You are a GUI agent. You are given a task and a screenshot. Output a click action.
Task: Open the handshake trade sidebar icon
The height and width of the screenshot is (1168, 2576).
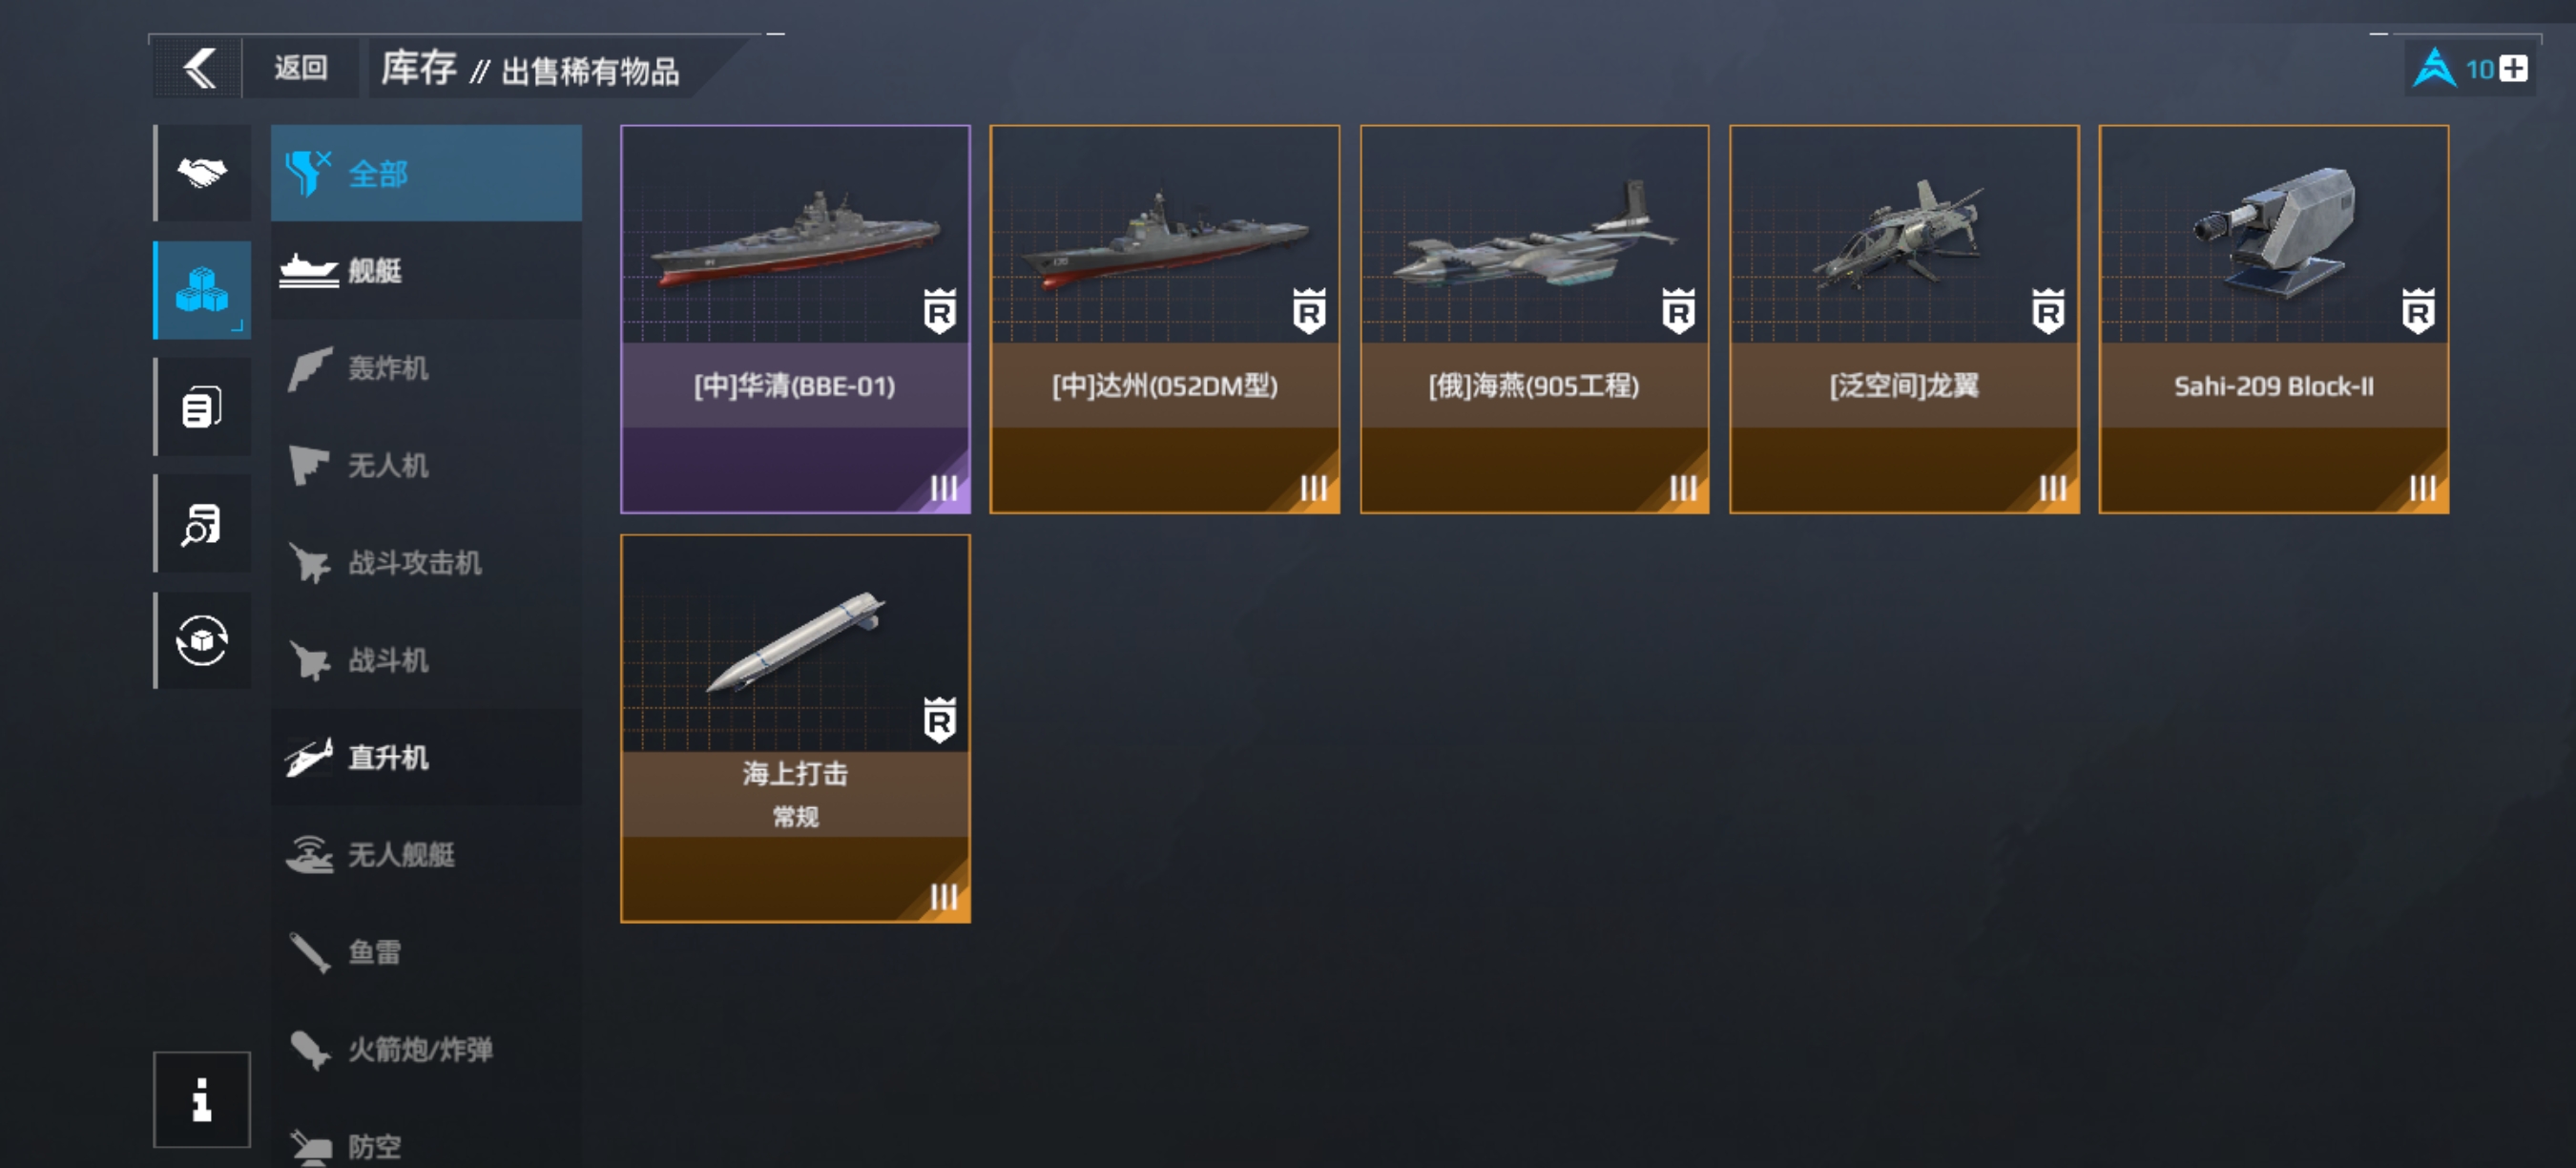click(x=203, y=174)
